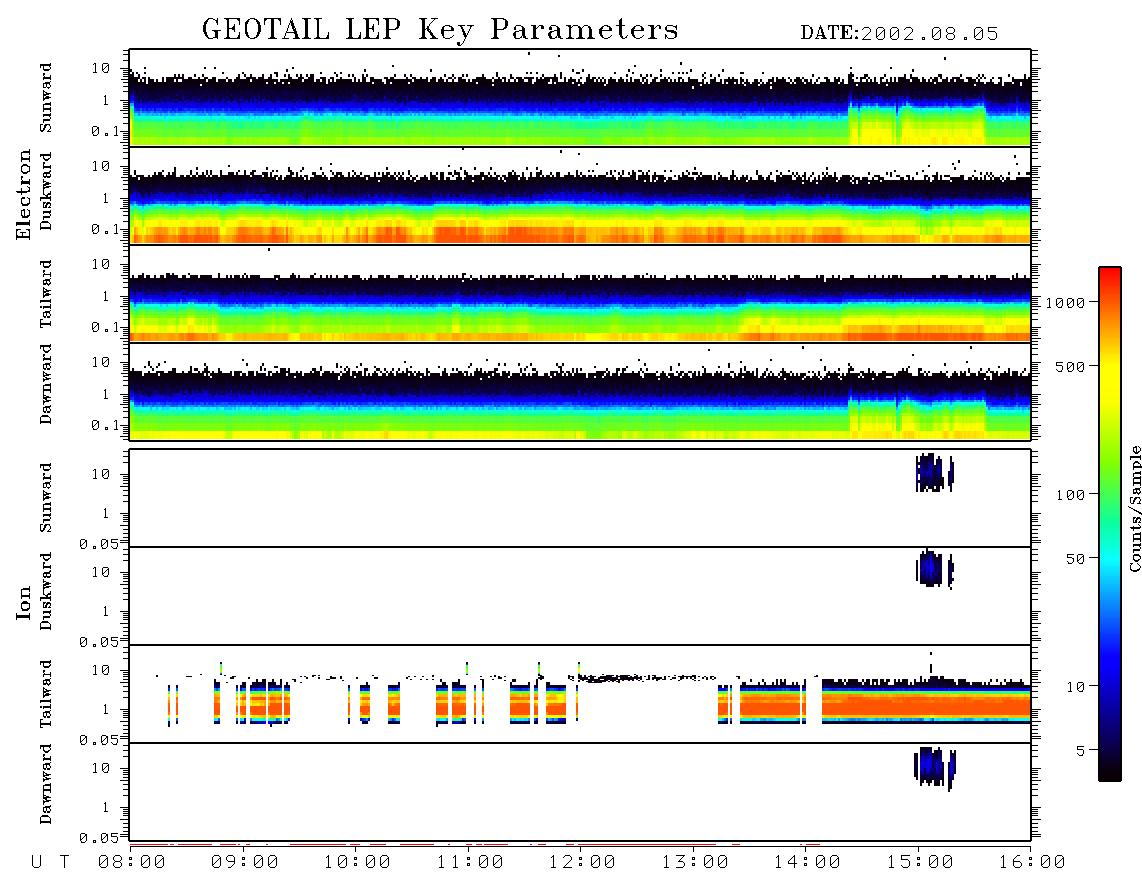Click the Electron 'Sunward' panel label
Viewport: 1142px width, 880px height.
(x=46, y=98)
